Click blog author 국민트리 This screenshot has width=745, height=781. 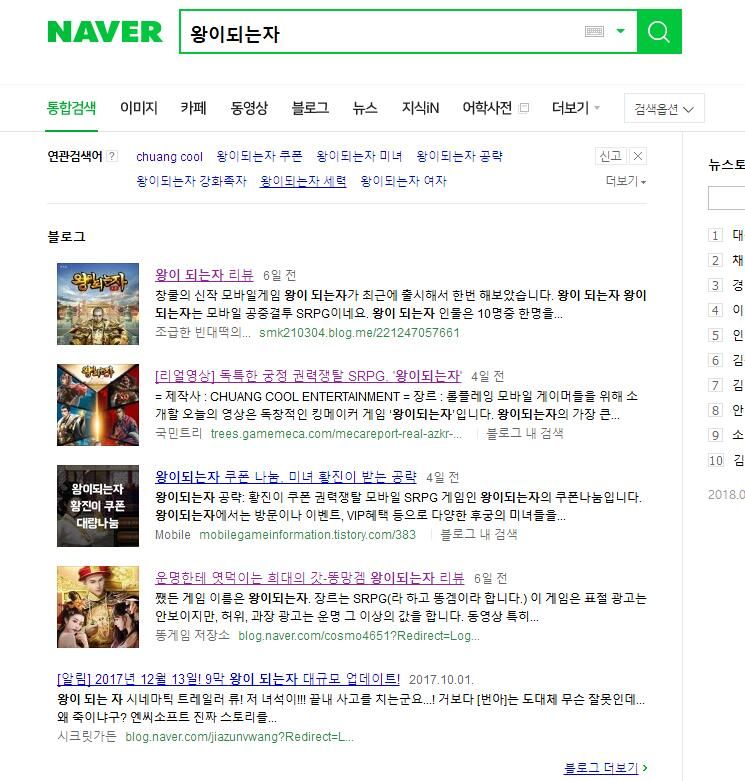click(178, 433)
